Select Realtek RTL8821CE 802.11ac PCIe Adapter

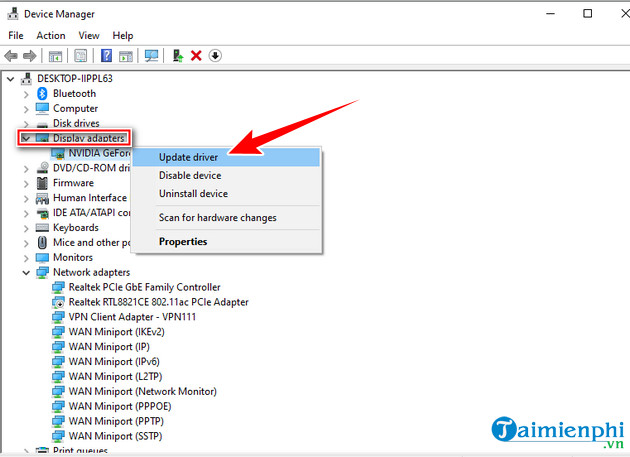click(x=158, y=302)
